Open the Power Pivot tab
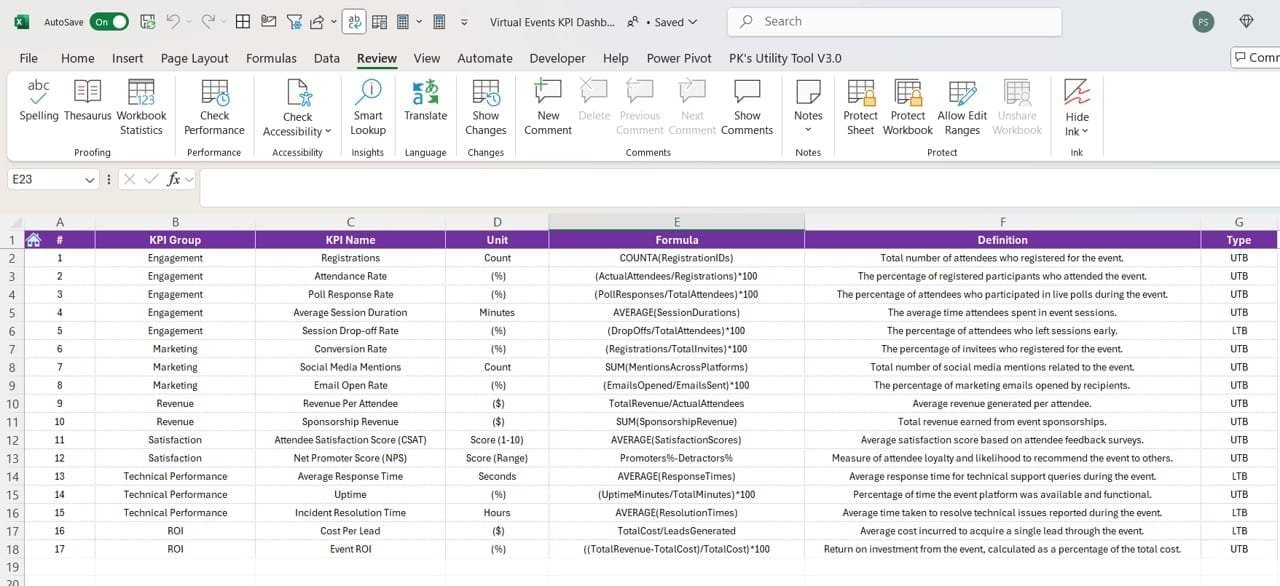 (x=679, y=58)
